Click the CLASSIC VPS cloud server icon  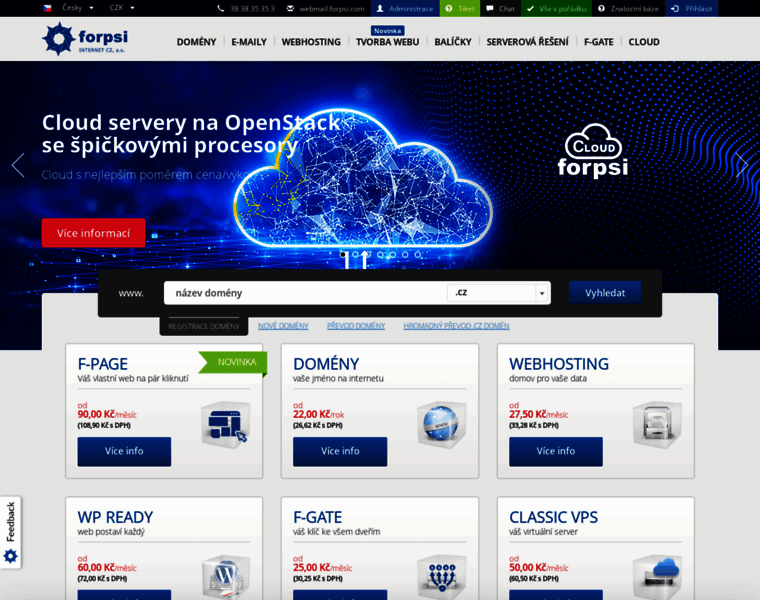(657, 577)
